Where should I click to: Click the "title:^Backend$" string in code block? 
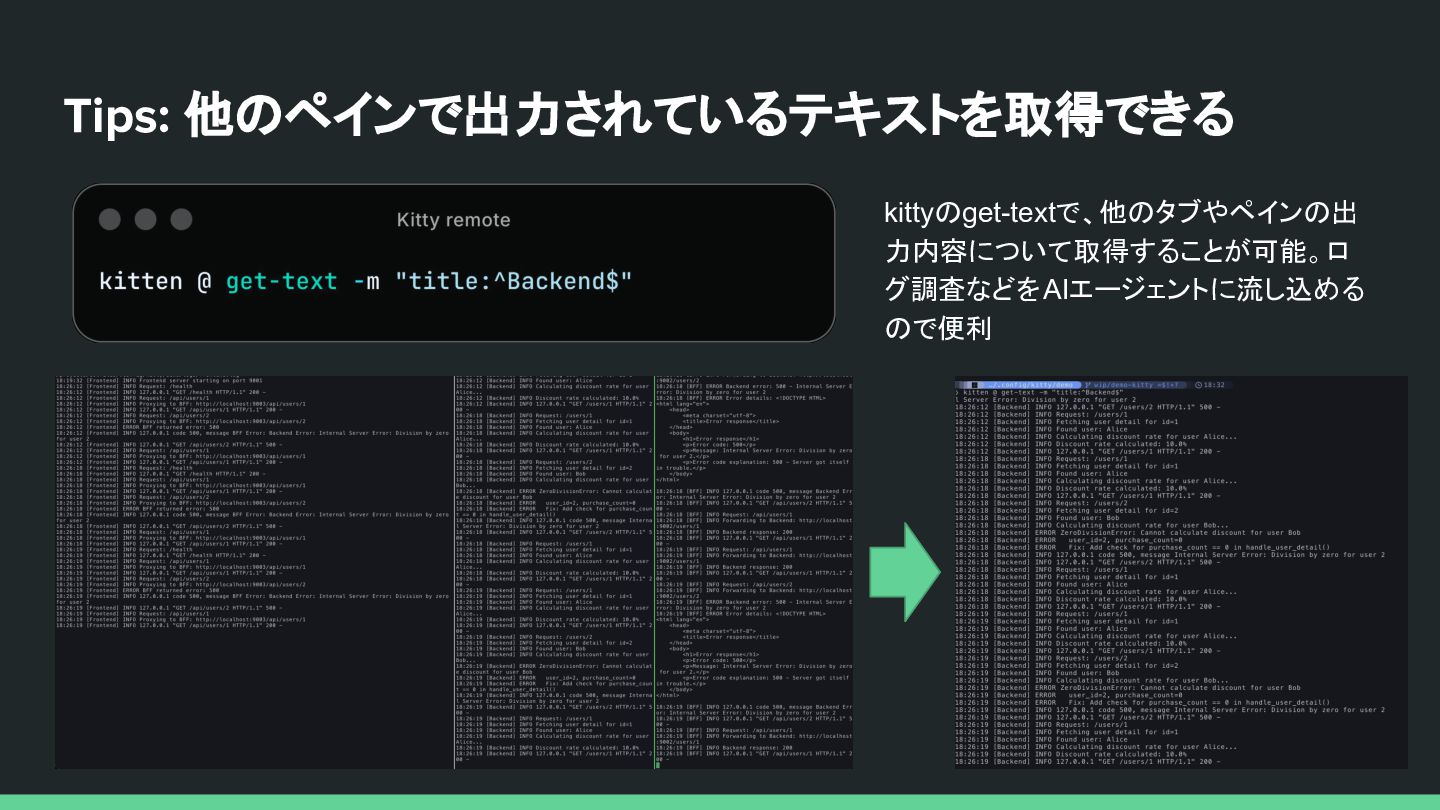514,281
